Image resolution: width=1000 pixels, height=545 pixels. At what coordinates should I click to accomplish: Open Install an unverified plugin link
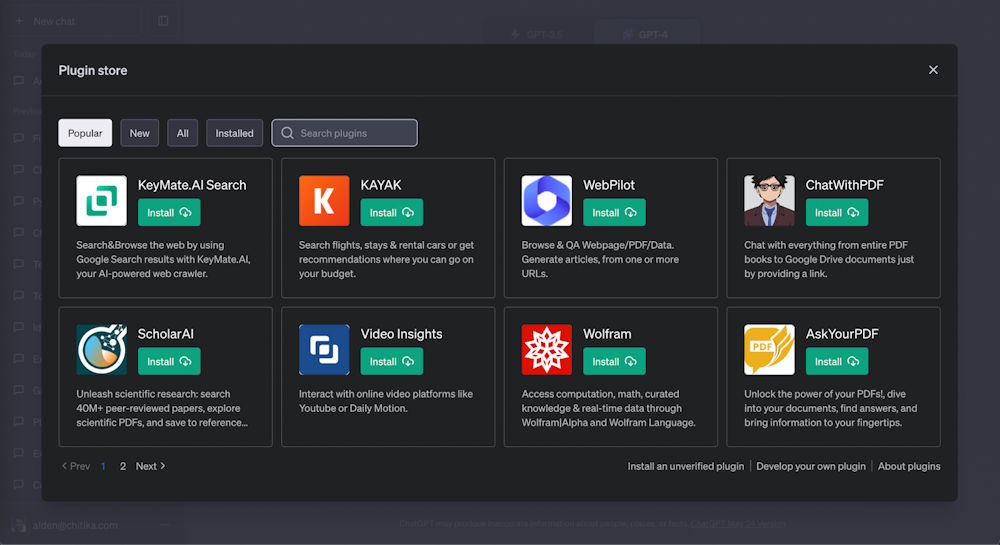click(685, 466)
